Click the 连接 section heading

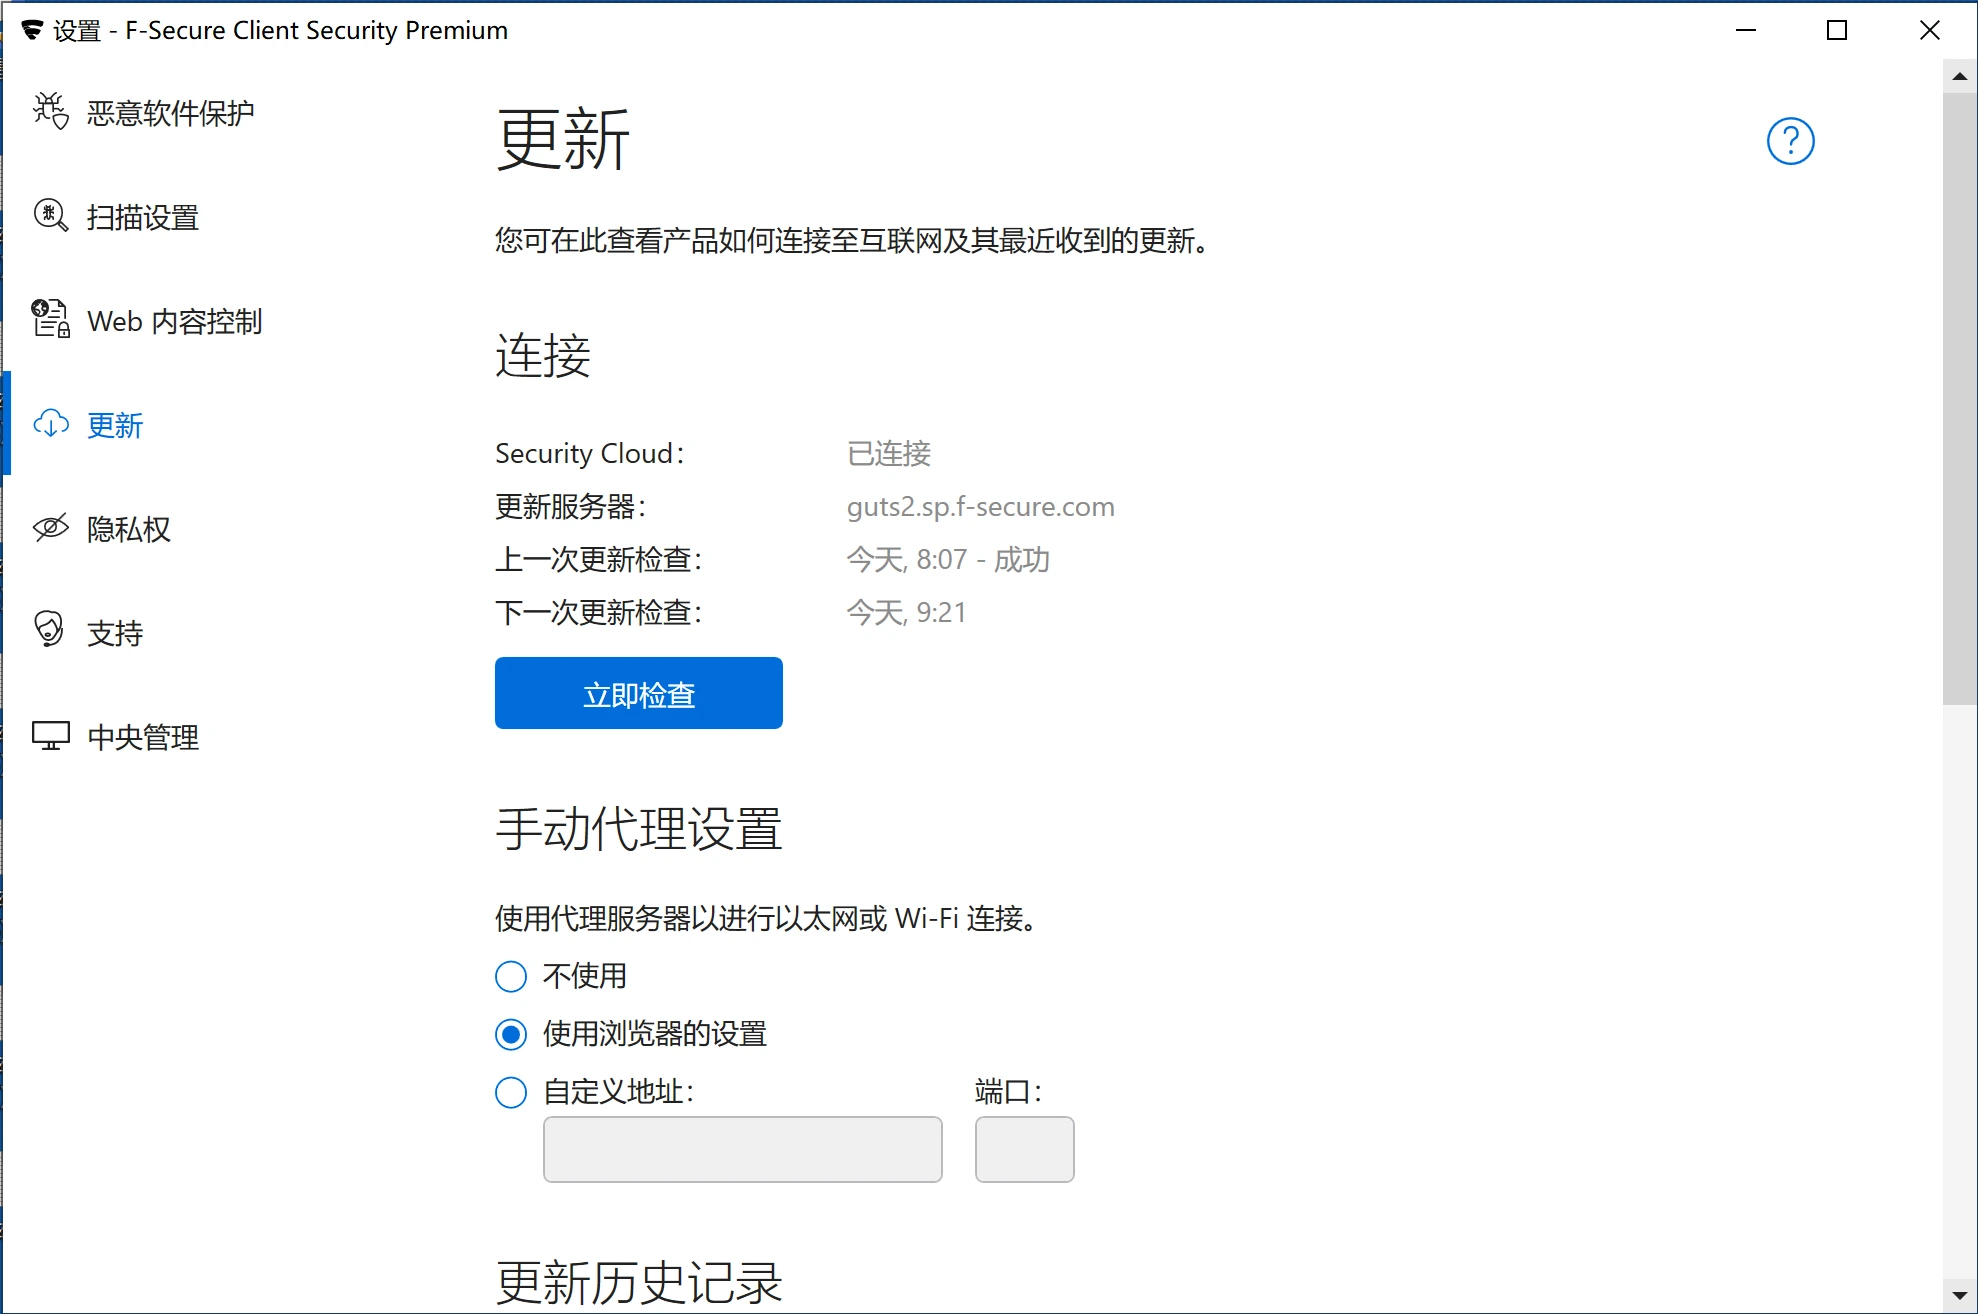point(543,356)
